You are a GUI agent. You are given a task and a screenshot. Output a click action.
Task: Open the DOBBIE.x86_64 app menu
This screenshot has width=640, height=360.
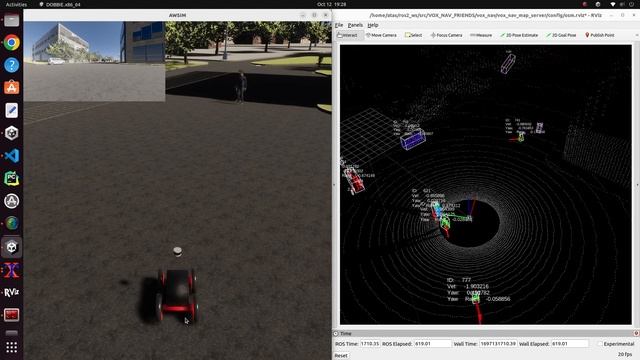point(60,4)
